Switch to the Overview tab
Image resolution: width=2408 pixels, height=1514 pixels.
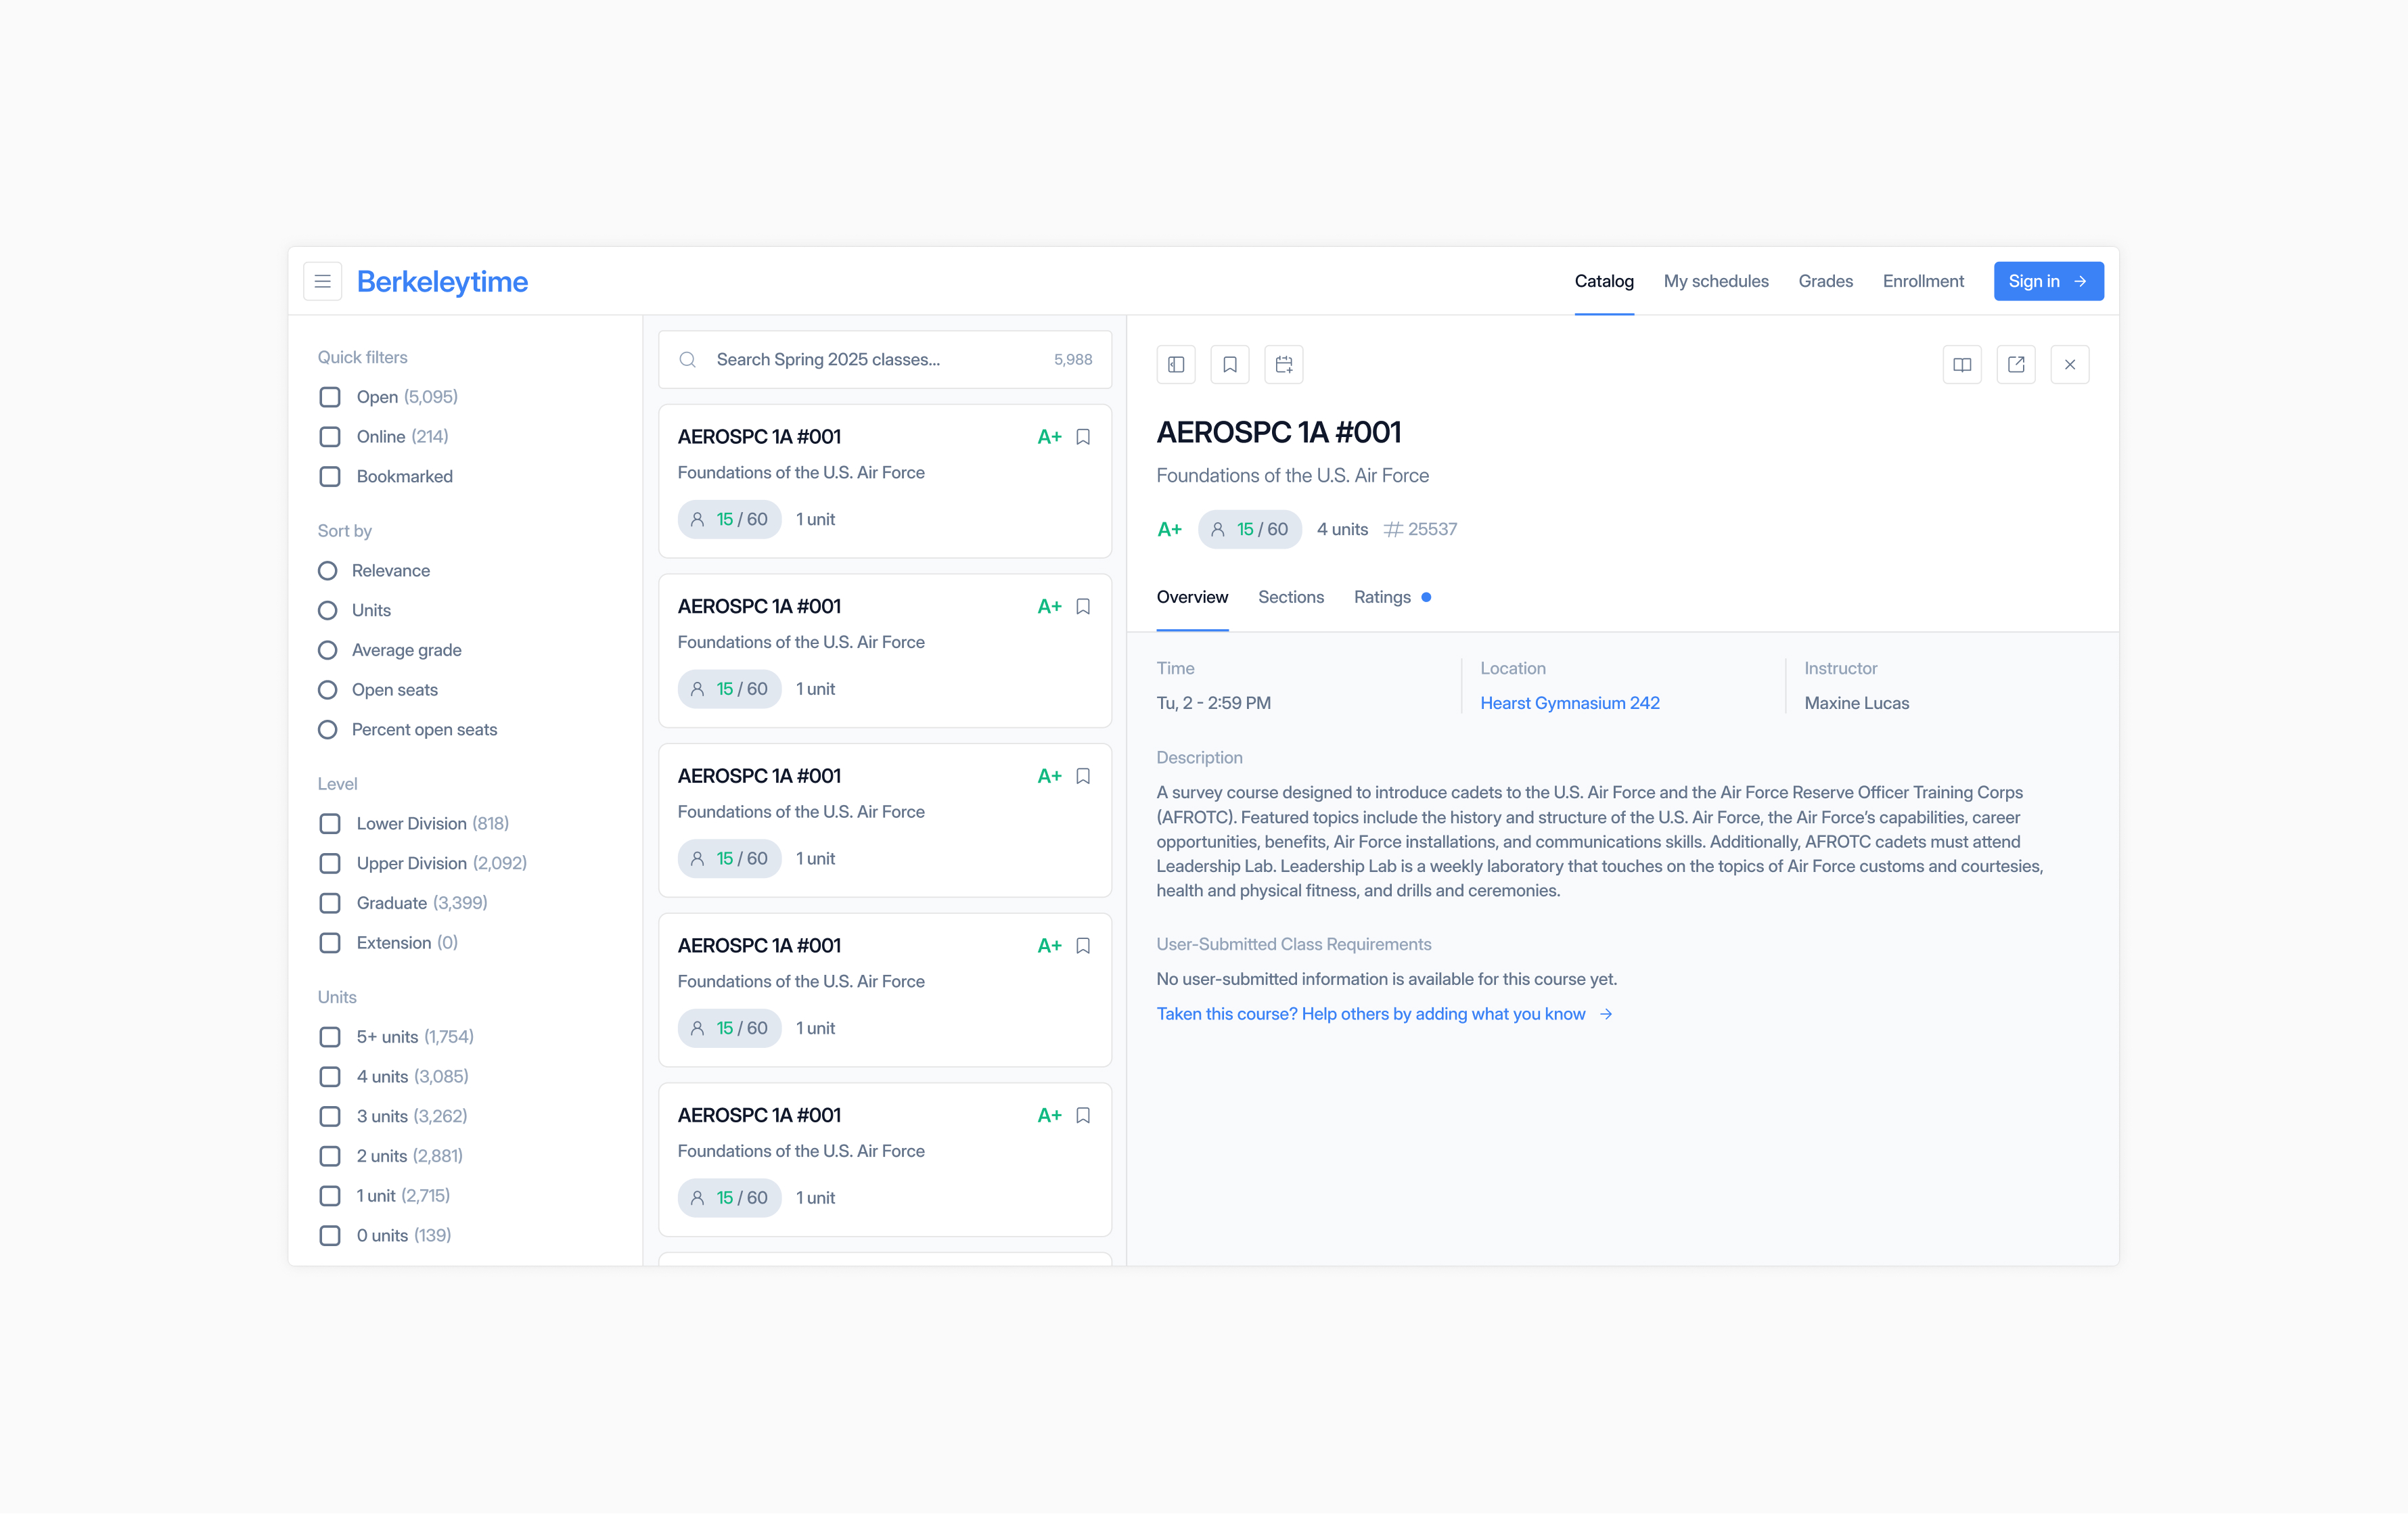(x=1192, y=597)
